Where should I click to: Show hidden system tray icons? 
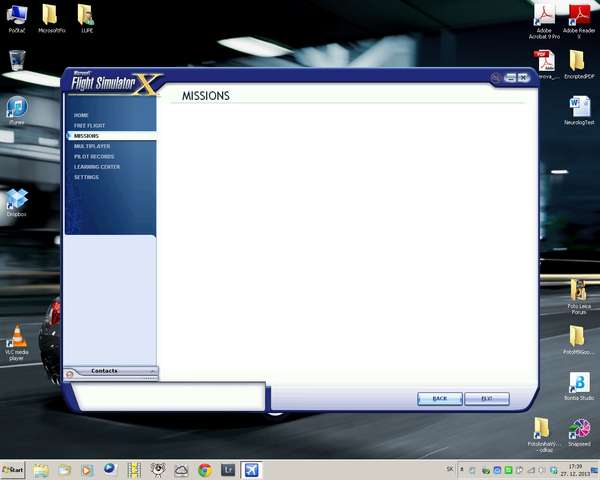[462, 470]
